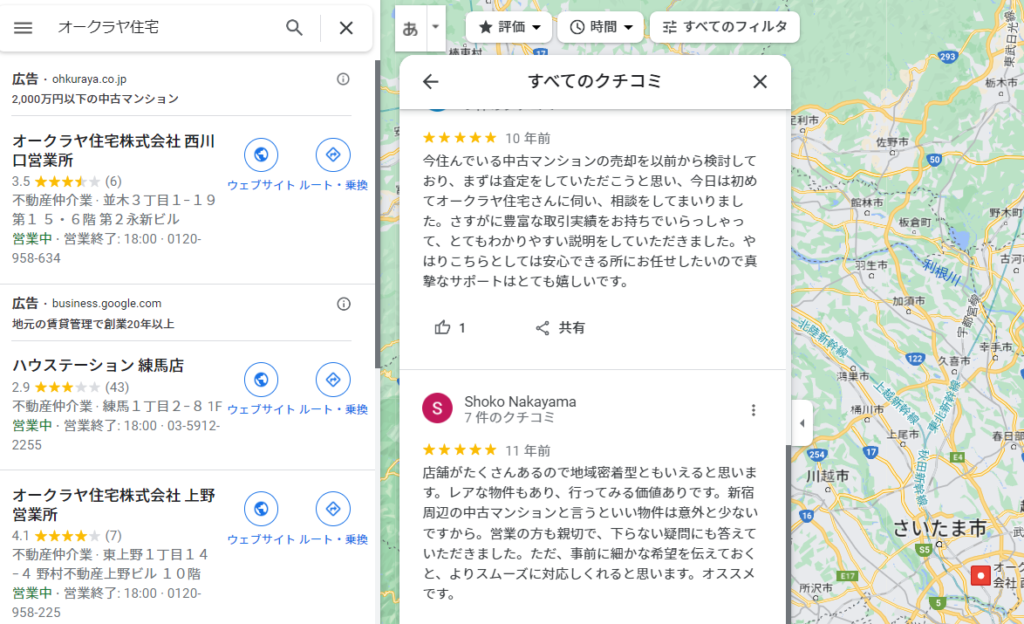Close the すべてのクチコミ panel
The height and width of the screenshot is (624, 1024).
[760, 82]
